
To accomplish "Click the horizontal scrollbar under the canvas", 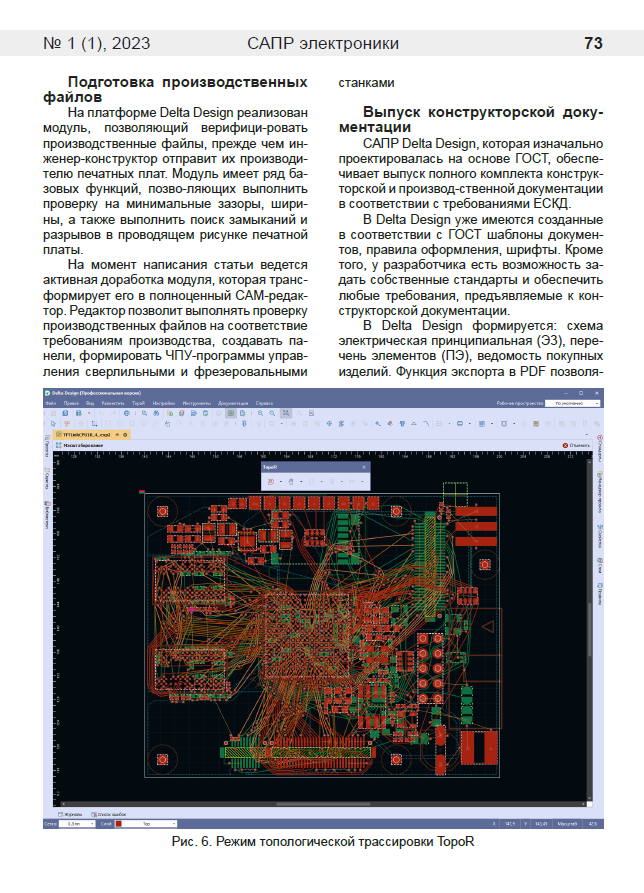I will (323, 804).
